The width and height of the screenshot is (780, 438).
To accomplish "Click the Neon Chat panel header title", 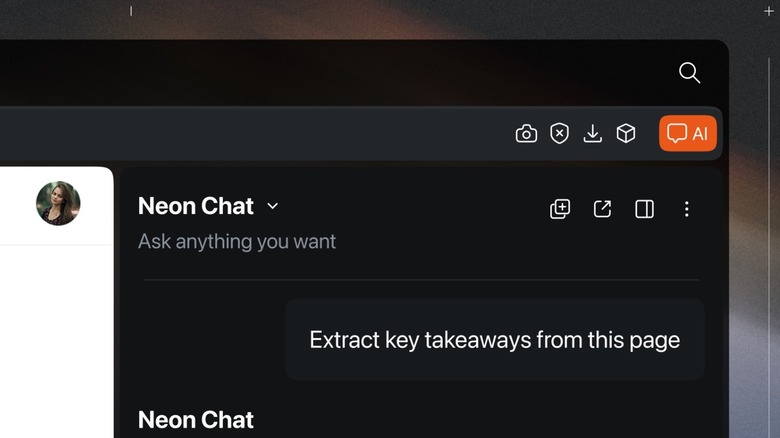I will pos(196,206).
